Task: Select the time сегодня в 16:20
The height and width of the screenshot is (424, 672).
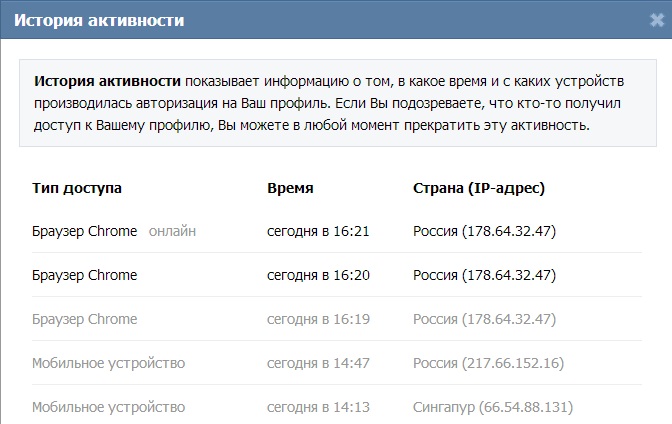Action: point(318,275)
